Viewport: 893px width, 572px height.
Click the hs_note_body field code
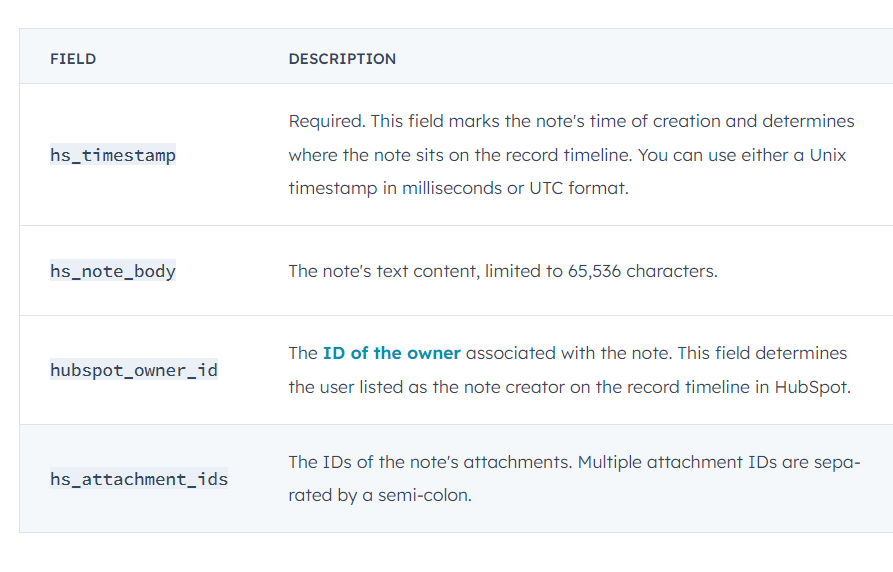tap(113, 271)
